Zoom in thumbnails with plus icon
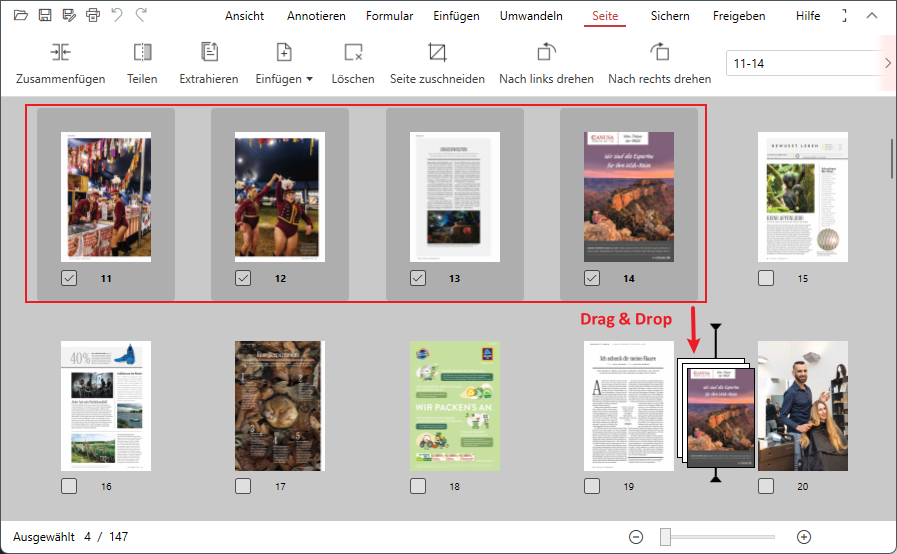This screenshot has height=554, width=897. (x=804, y=537)
